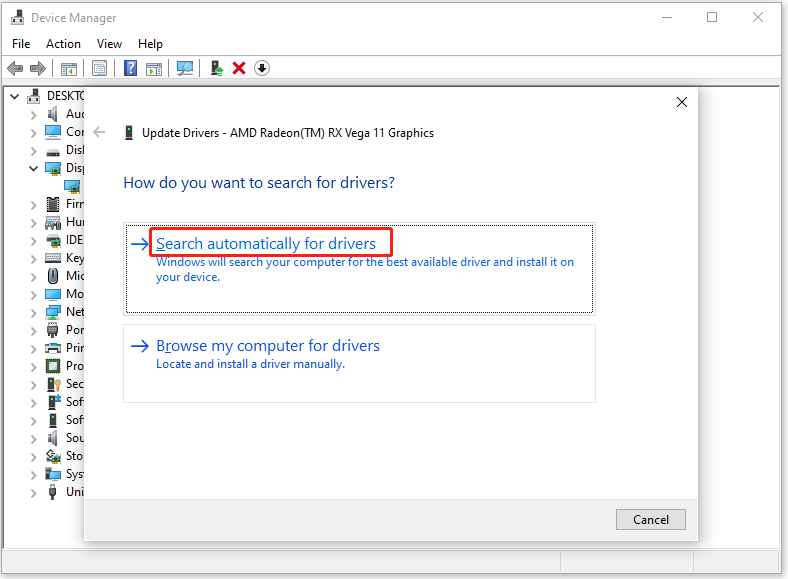
Task: Select the IDE controller icon in tree
Action: [53, 241]
